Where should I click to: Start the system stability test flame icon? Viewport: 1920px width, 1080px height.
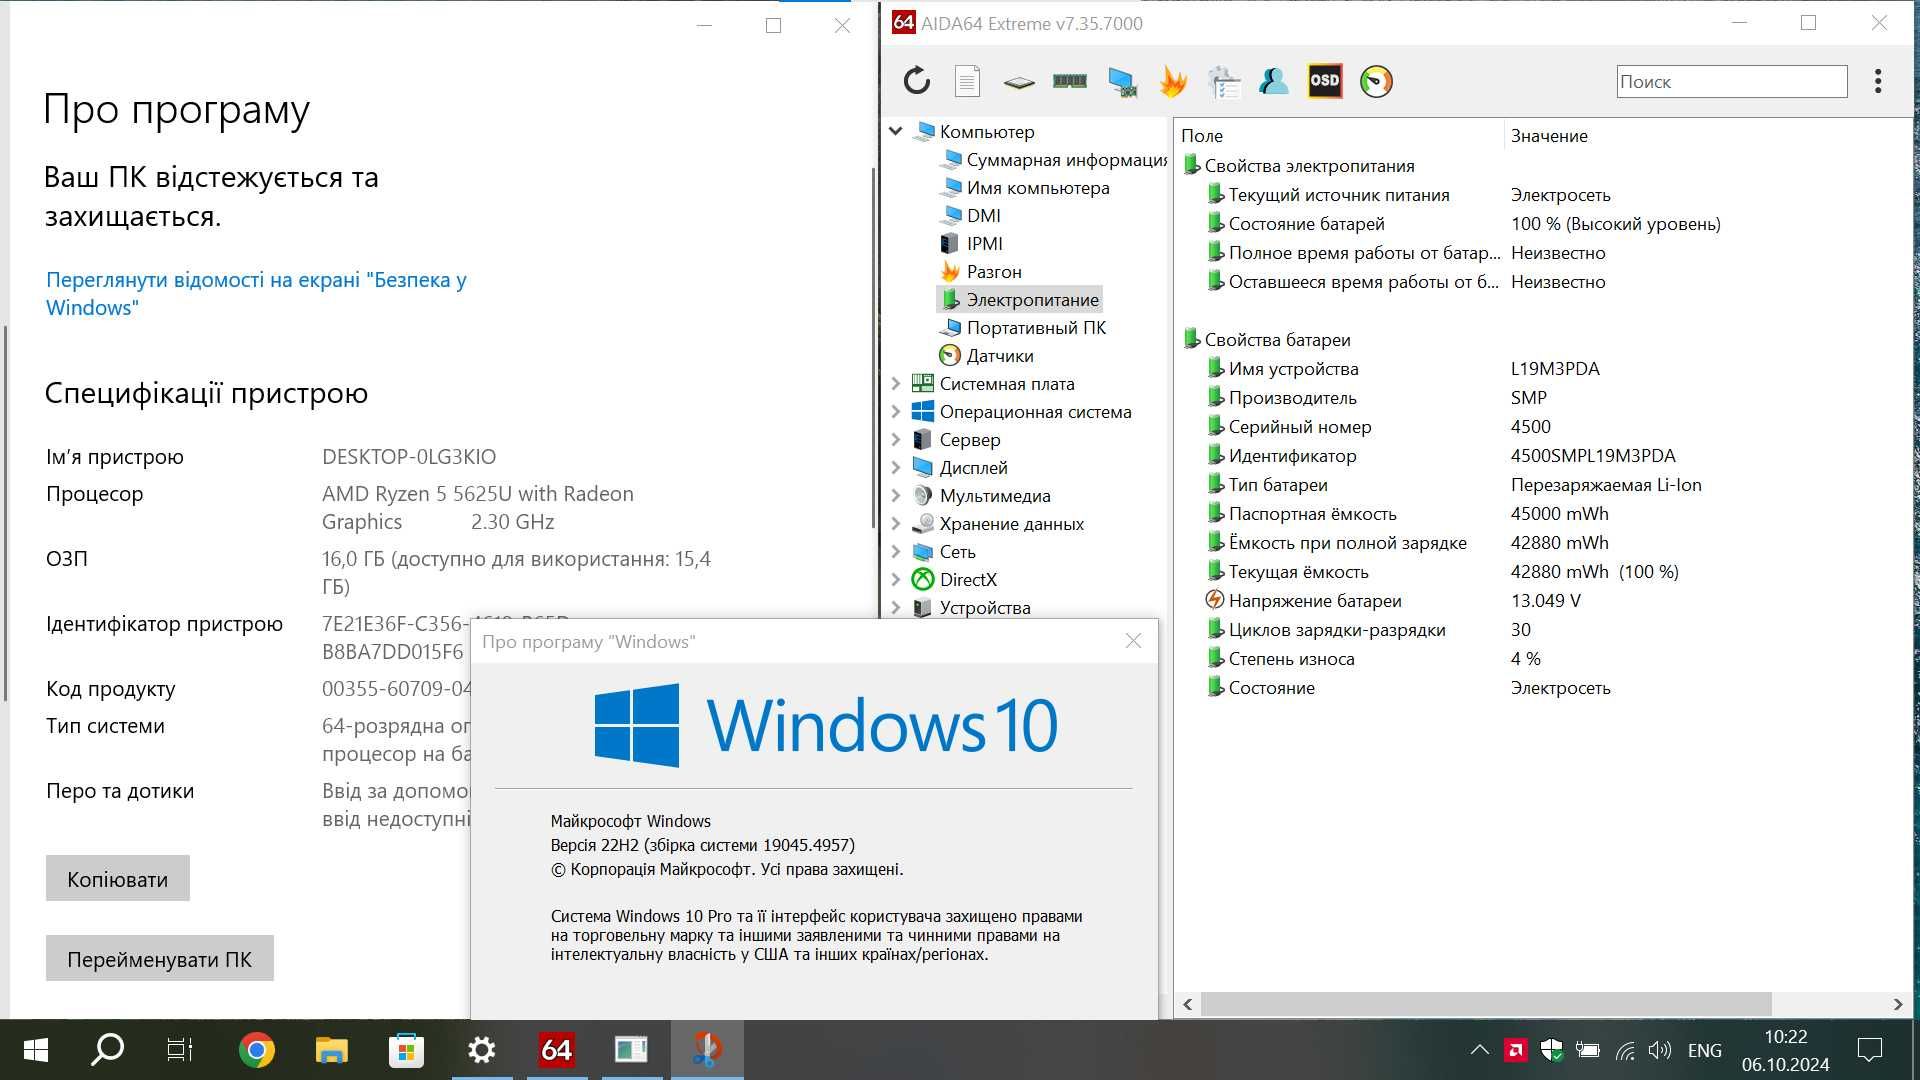tap(1173, 82)
